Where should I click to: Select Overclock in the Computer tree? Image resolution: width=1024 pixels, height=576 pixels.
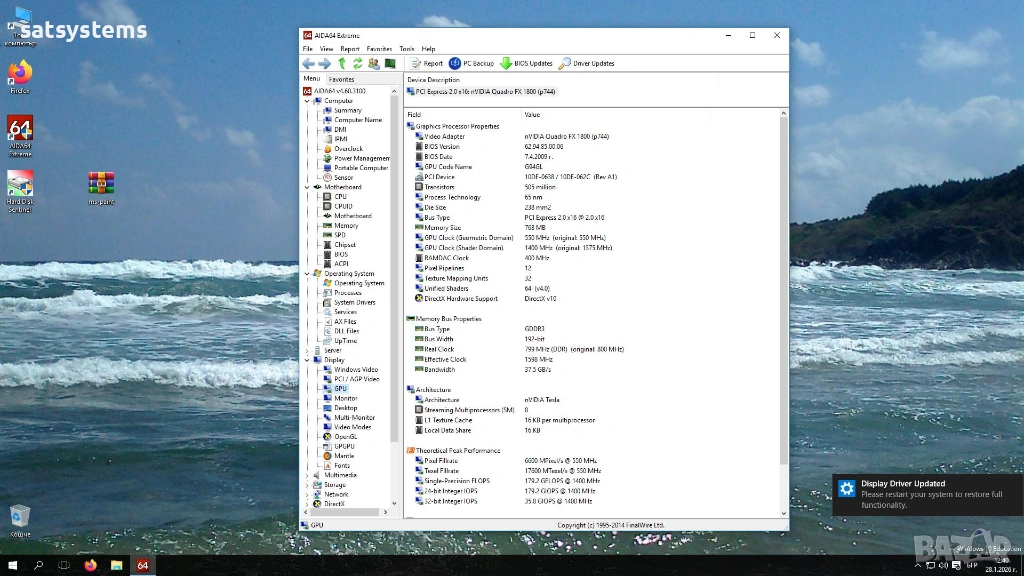[348, 148]
